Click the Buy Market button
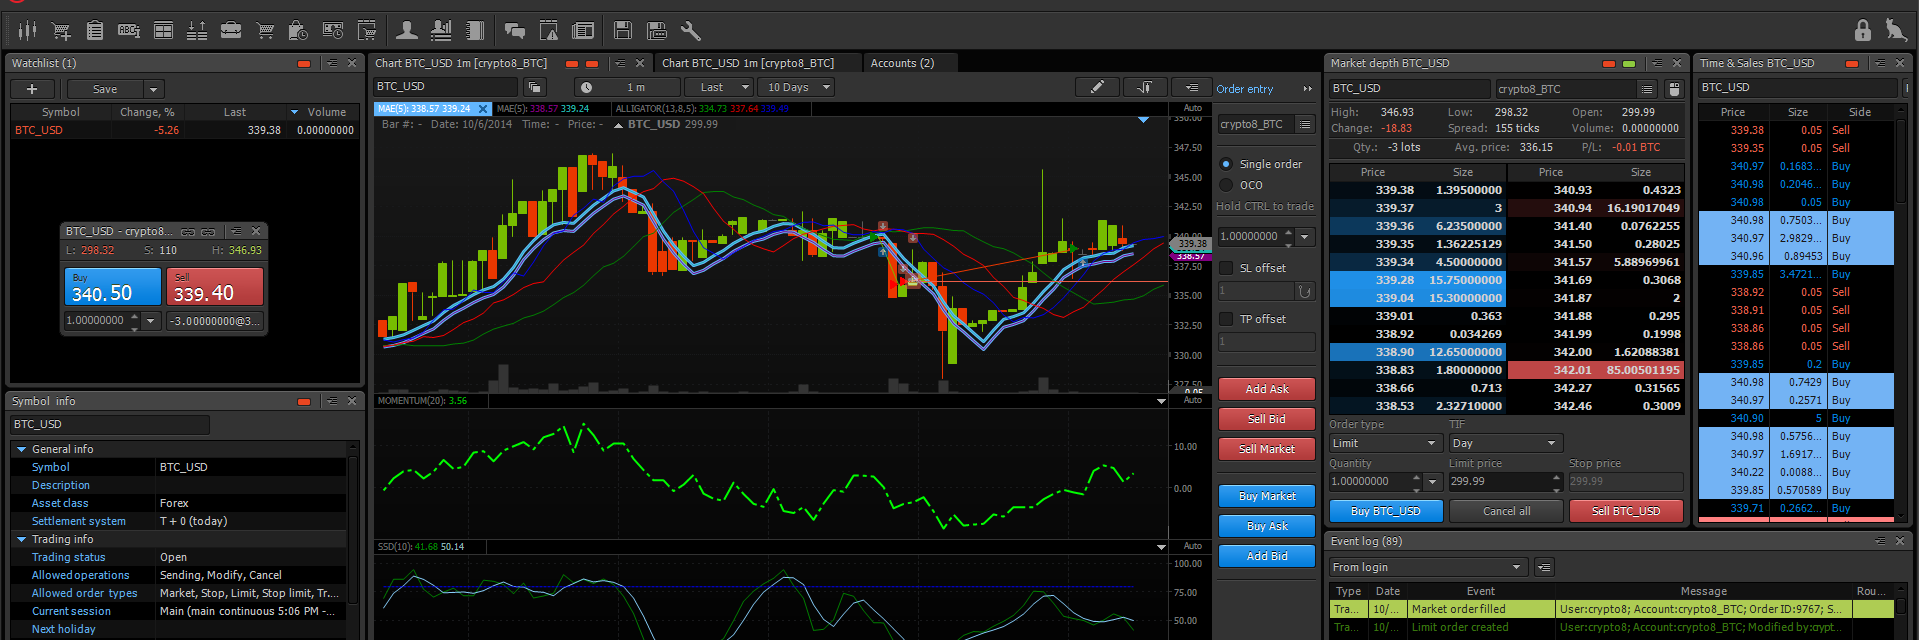This screenshot has width=1919, height=640. (1266, 496)
